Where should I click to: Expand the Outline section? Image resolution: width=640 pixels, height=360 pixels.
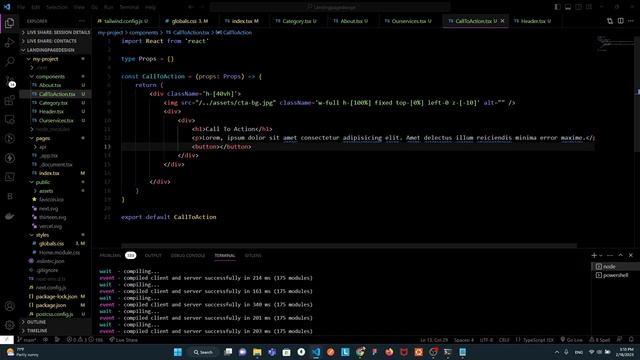[x=56, y=322]
